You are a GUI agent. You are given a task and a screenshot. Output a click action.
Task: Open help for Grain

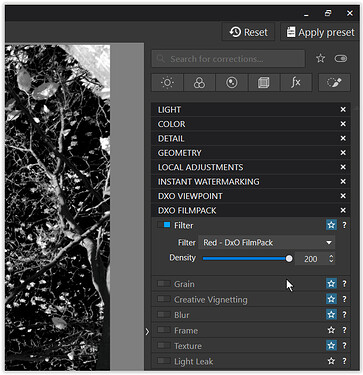pos(344,284)
